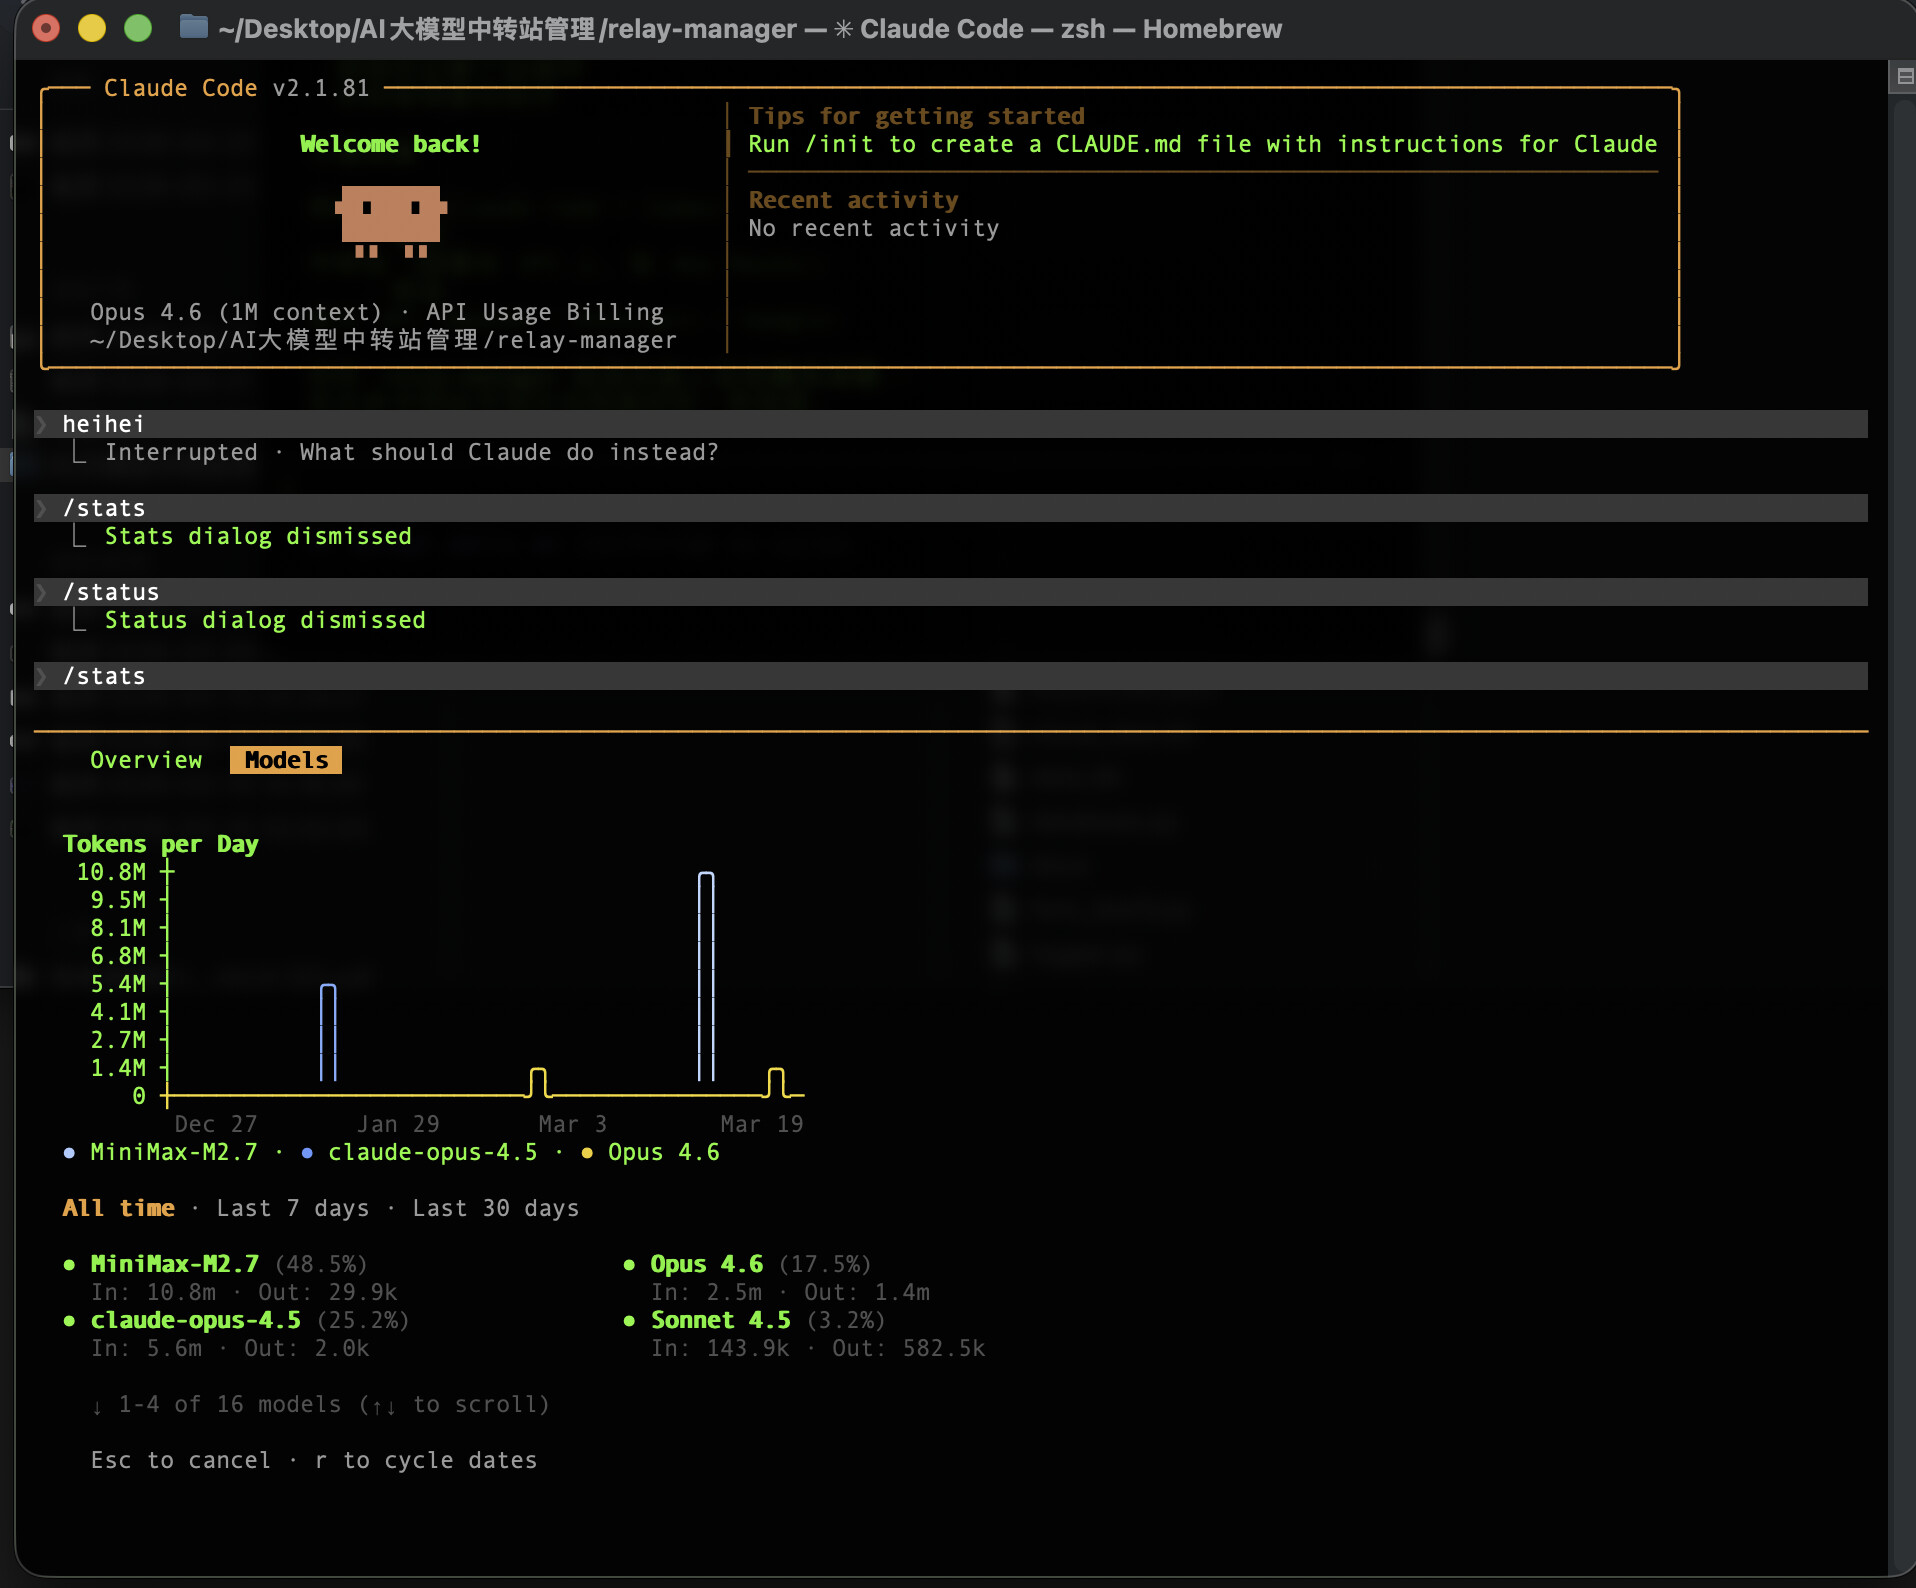This screenshot has height=1588, width=1916.
Task: Click 'No recent activity' text
Action: (874, 228)
